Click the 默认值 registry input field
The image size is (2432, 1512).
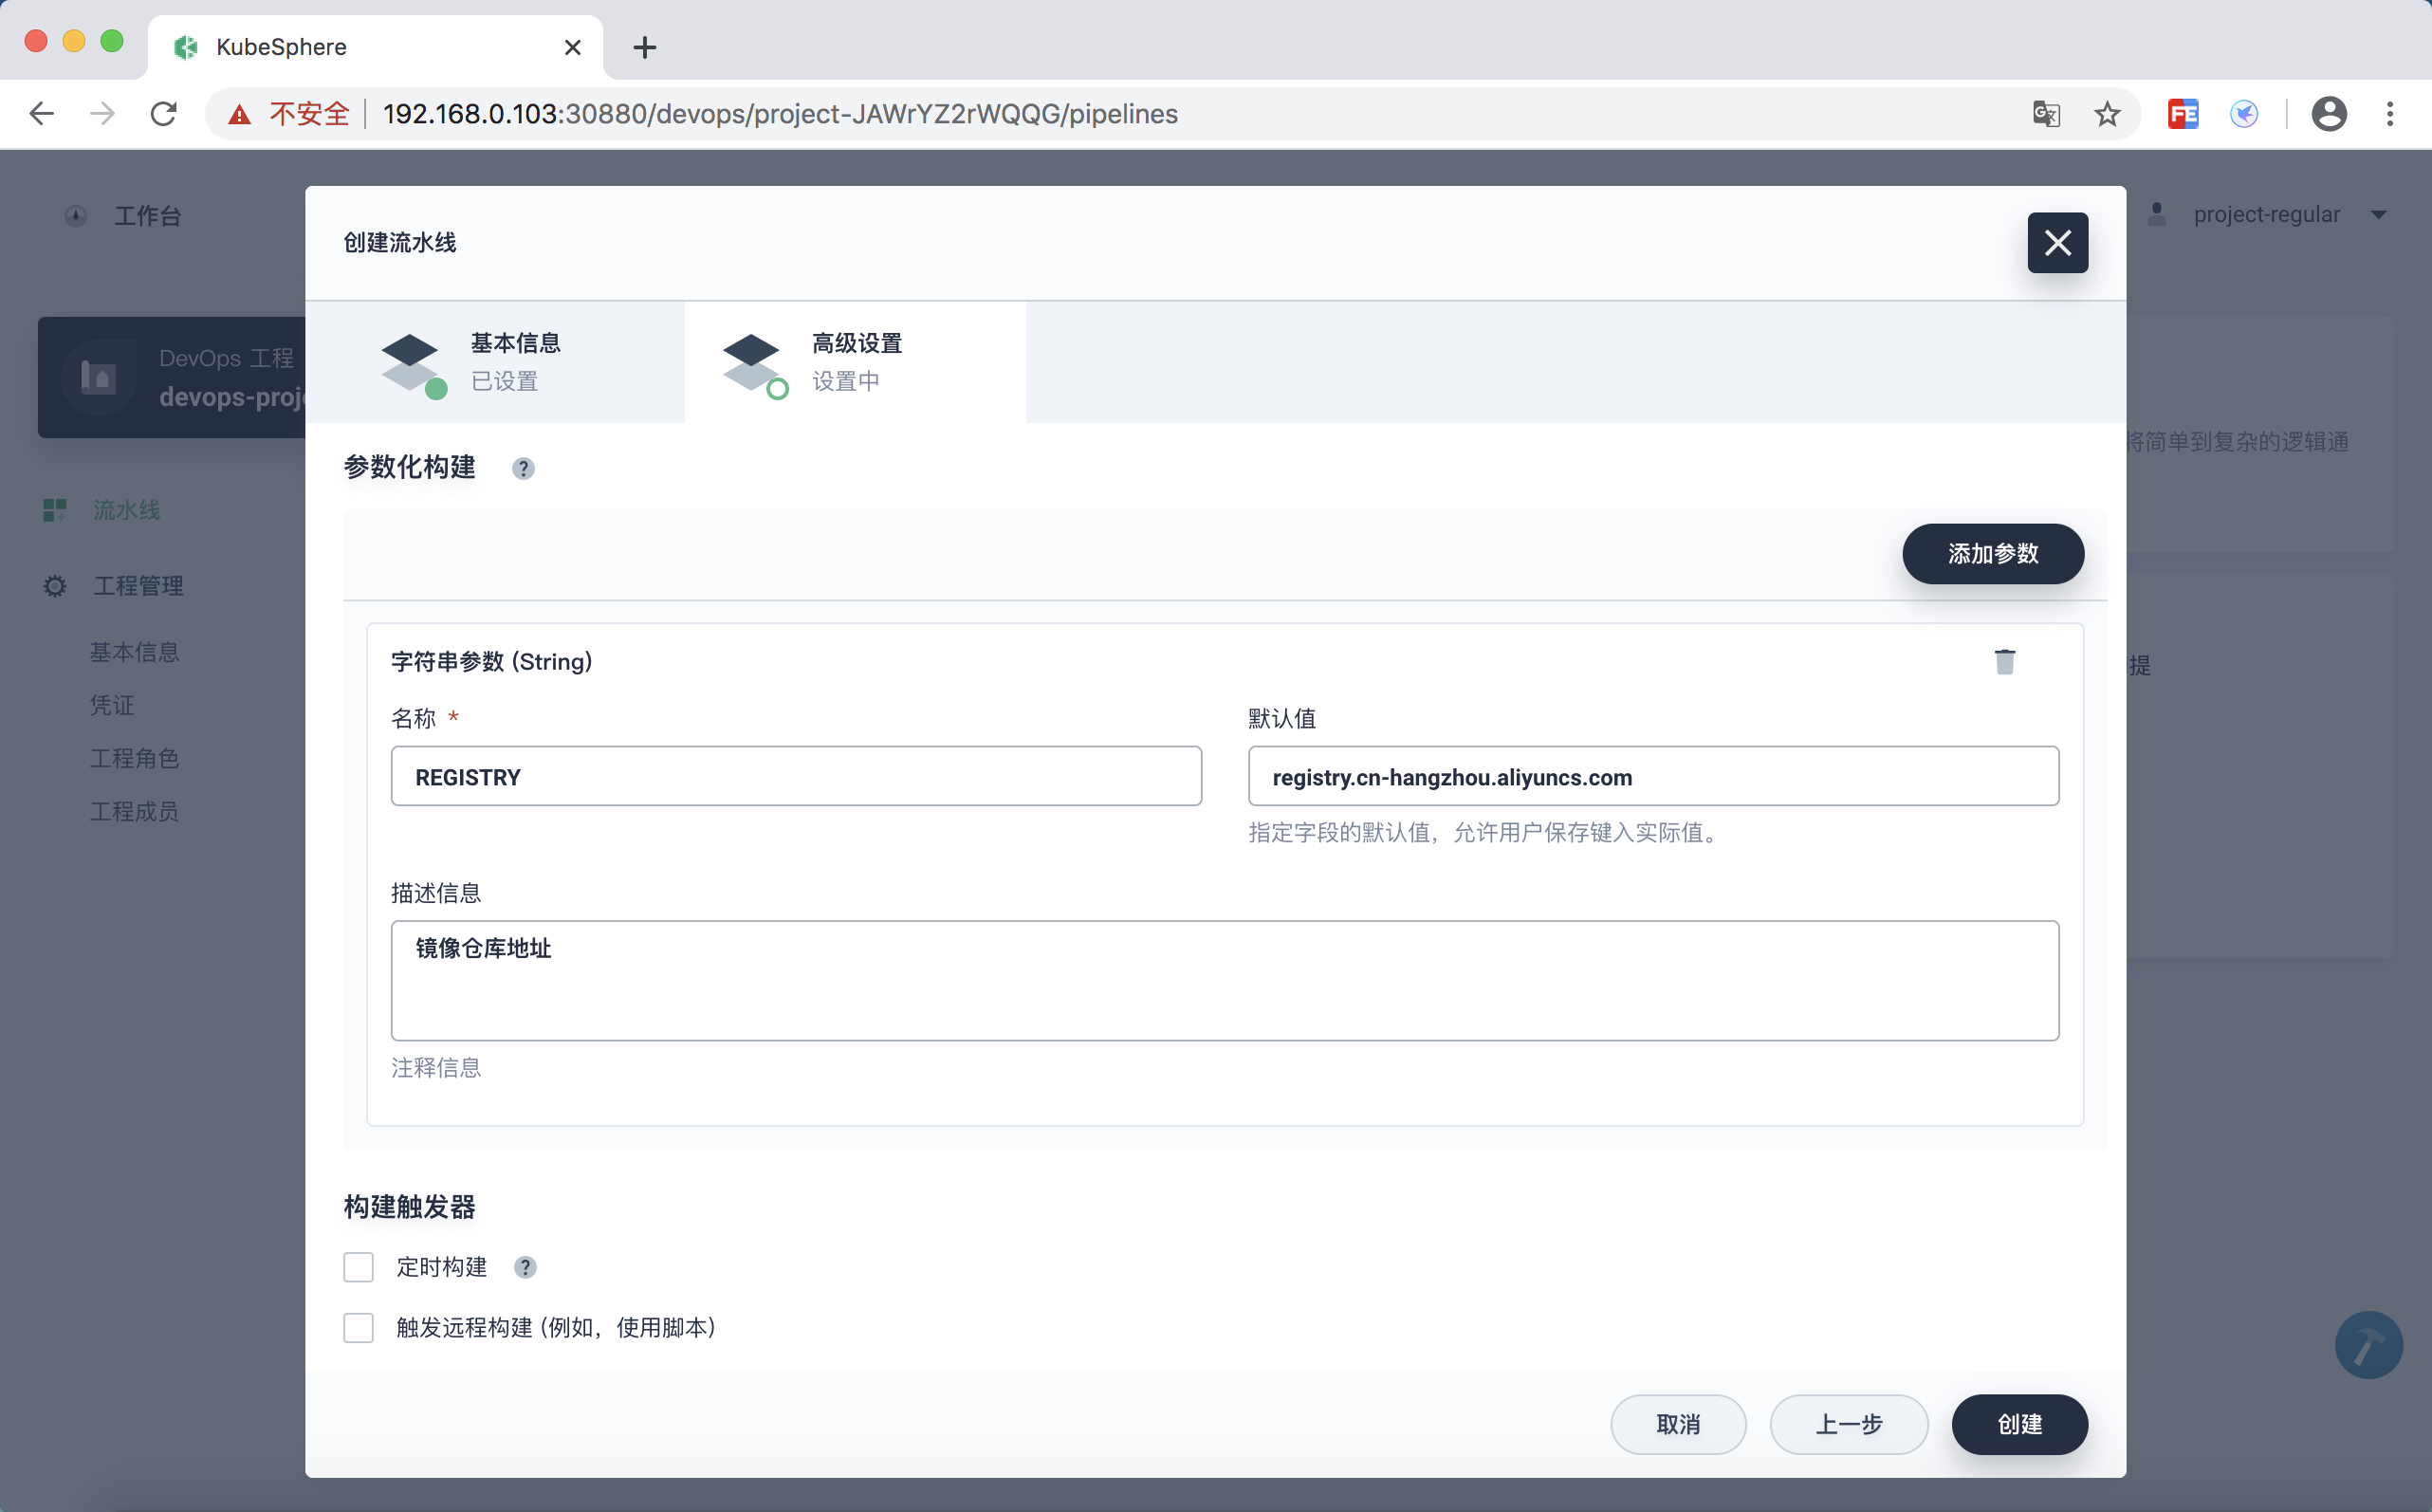pos(1653,777)
